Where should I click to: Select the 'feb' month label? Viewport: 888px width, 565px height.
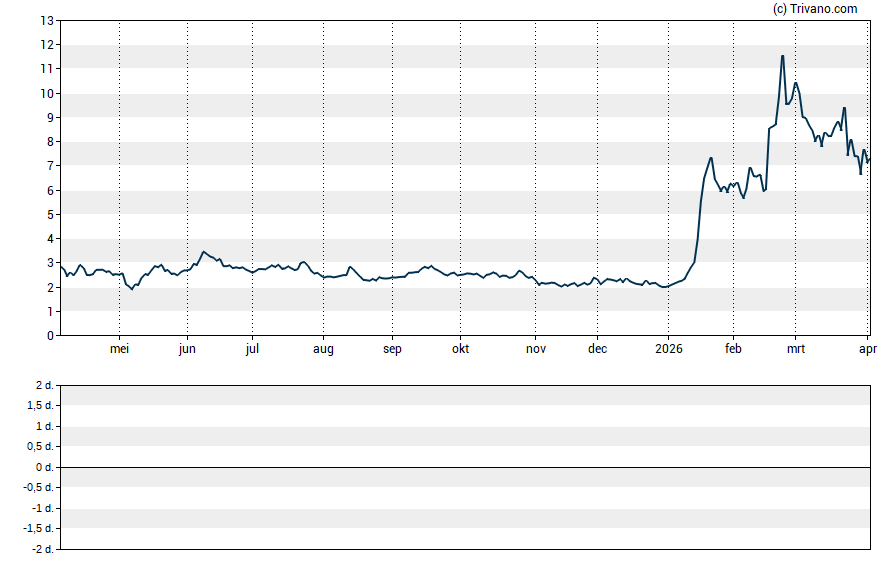(732, 349)
